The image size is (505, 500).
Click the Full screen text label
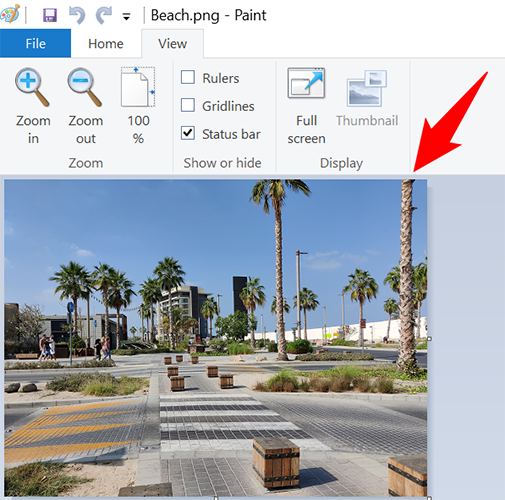[x=306, y=129]
